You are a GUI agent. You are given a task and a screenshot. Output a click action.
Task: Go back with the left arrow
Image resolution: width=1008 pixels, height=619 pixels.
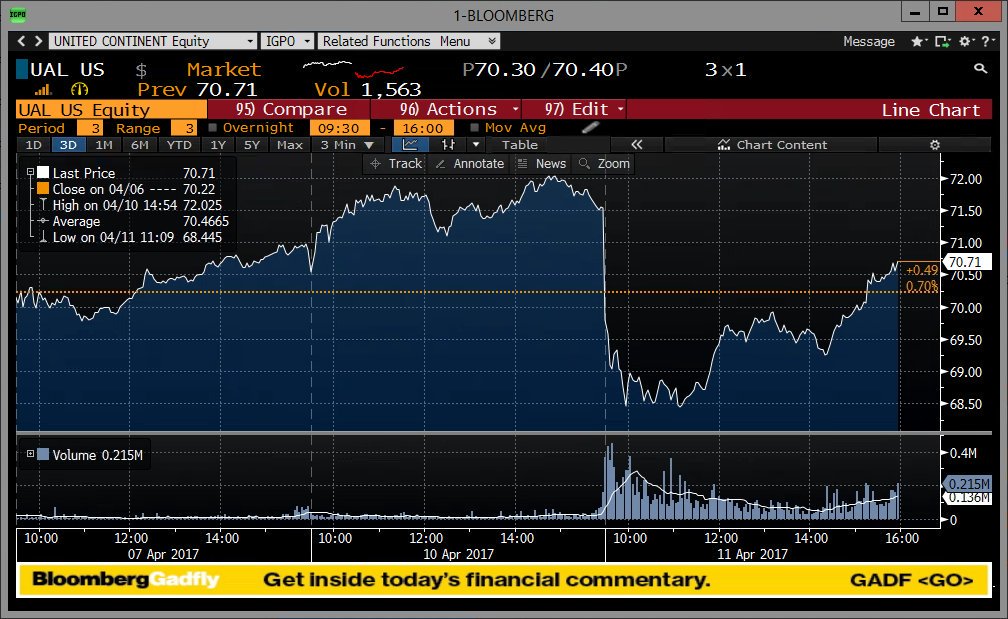point(21,41)
